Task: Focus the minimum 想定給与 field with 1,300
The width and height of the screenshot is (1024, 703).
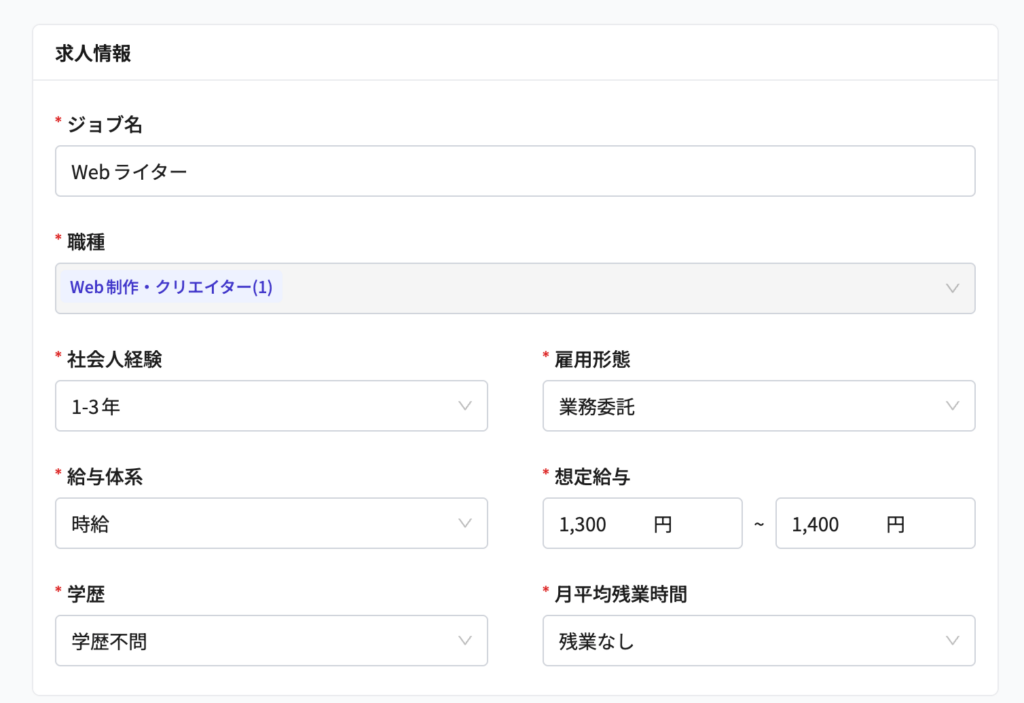Action: click(x=600, y=524)
